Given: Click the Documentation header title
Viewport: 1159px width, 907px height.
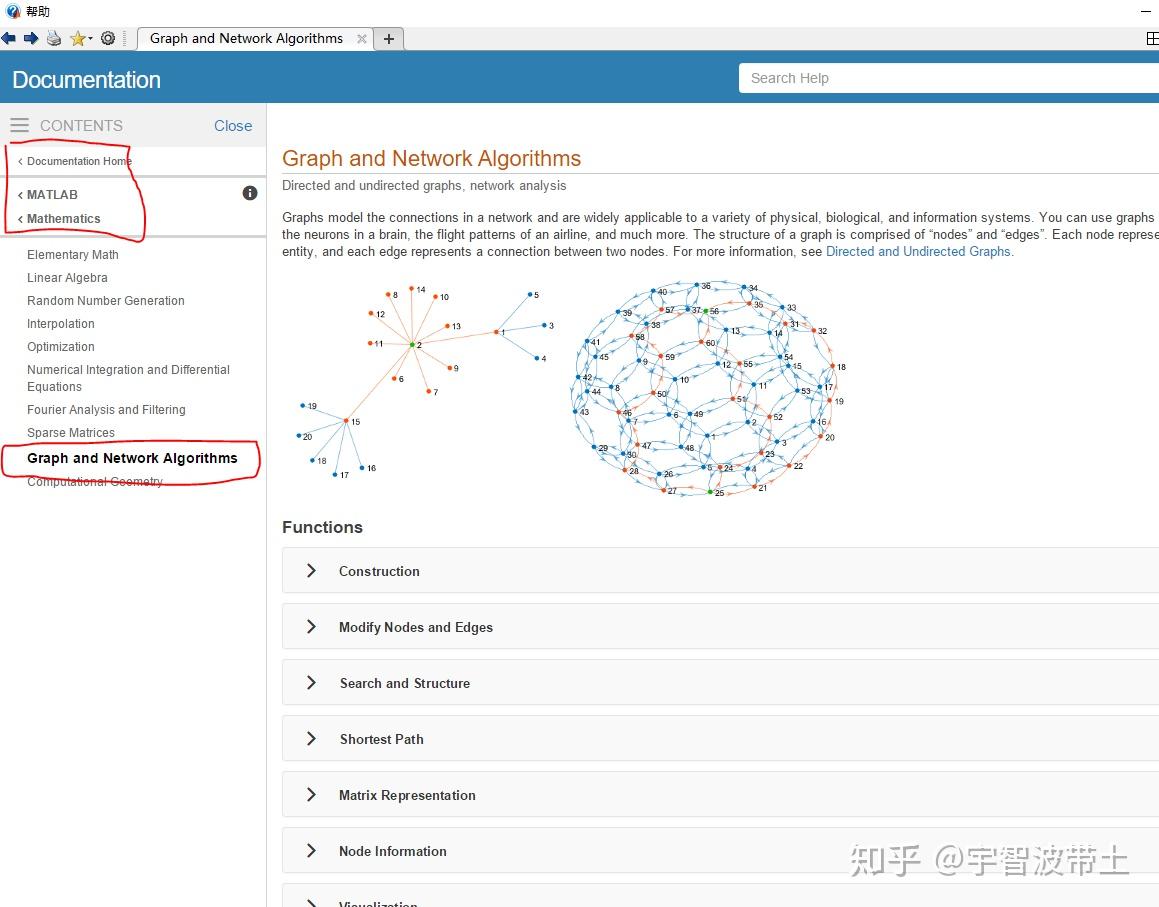Looking at the screenshot, I should 86,80.
